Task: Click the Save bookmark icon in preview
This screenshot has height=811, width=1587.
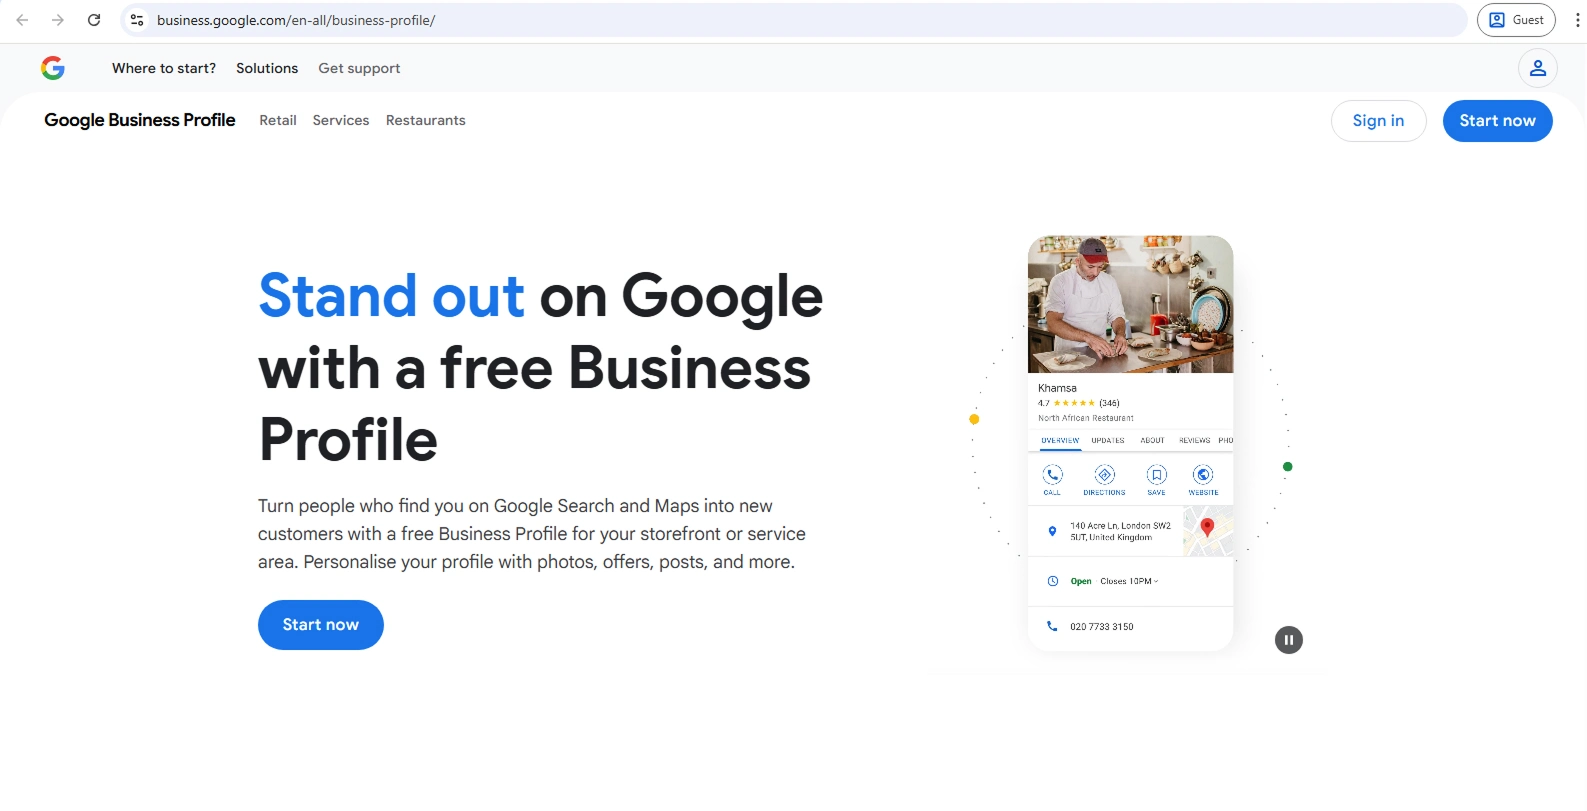Action: (x=1156, y=475)
